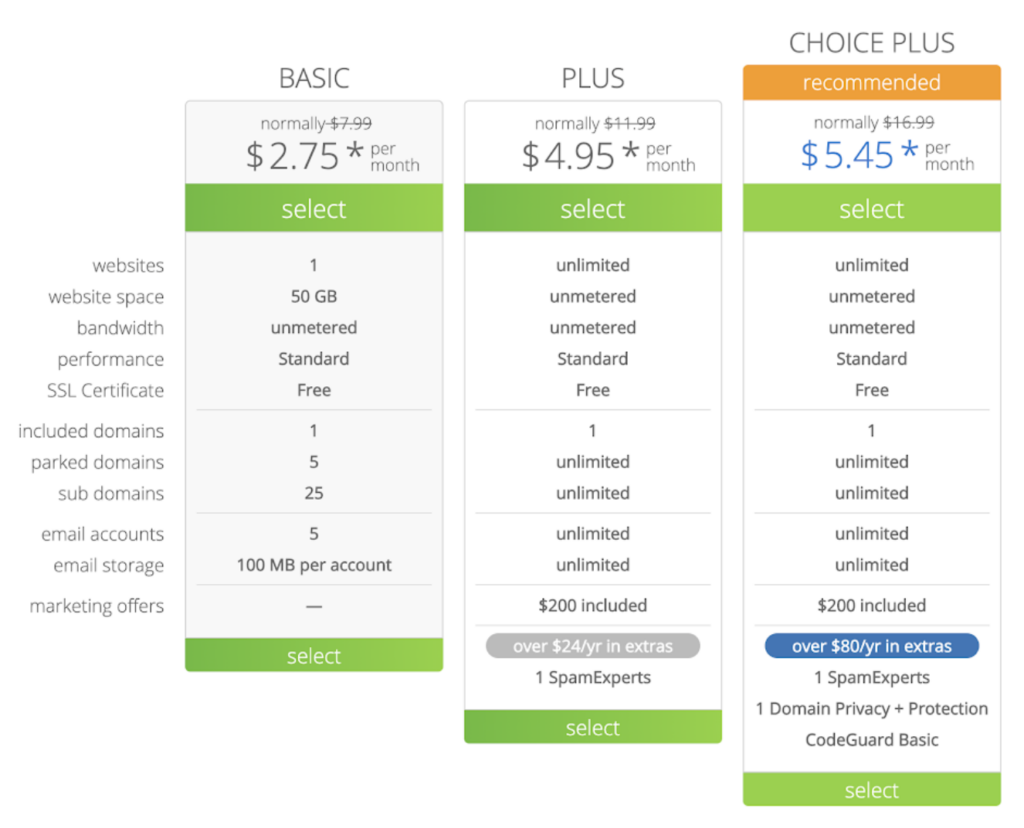
Task: Click the PLUS plan heading
Action: (593, 78)
